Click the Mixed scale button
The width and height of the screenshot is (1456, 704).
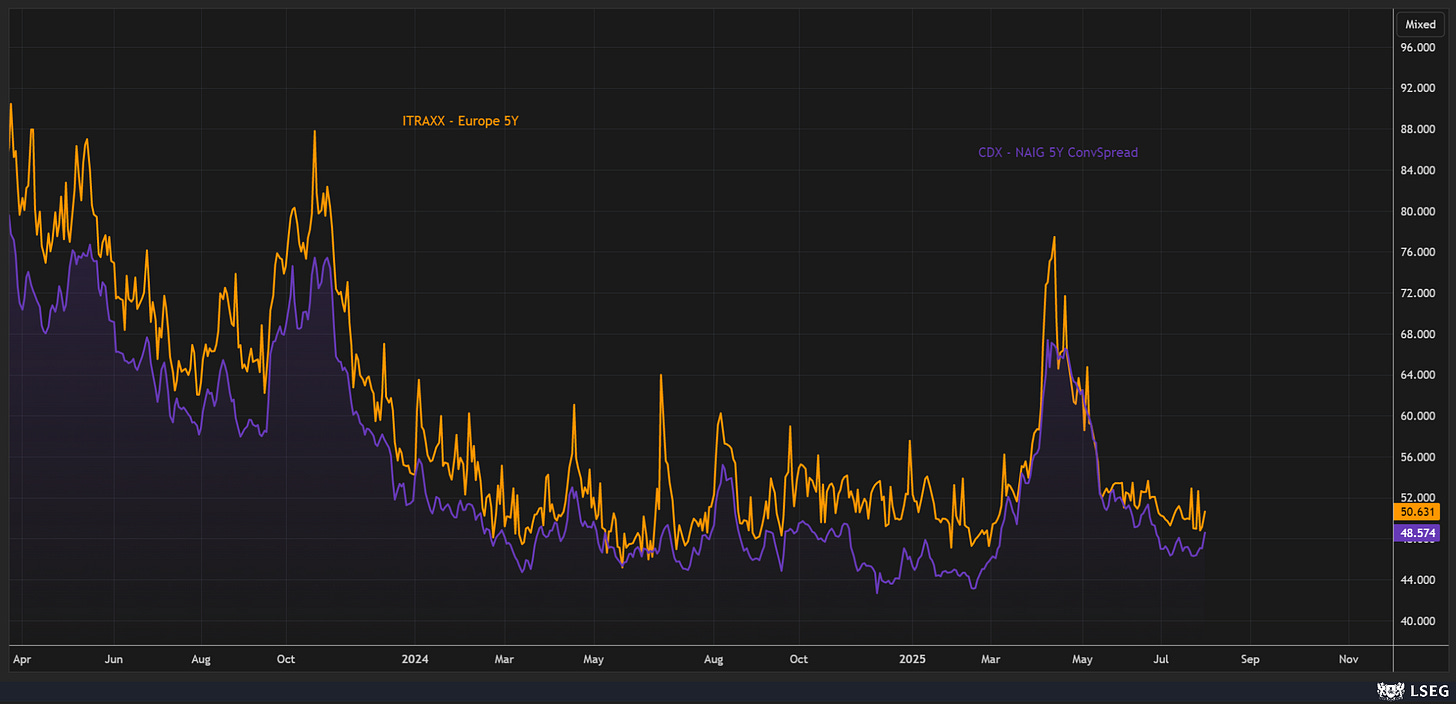tap(1420, 24)
